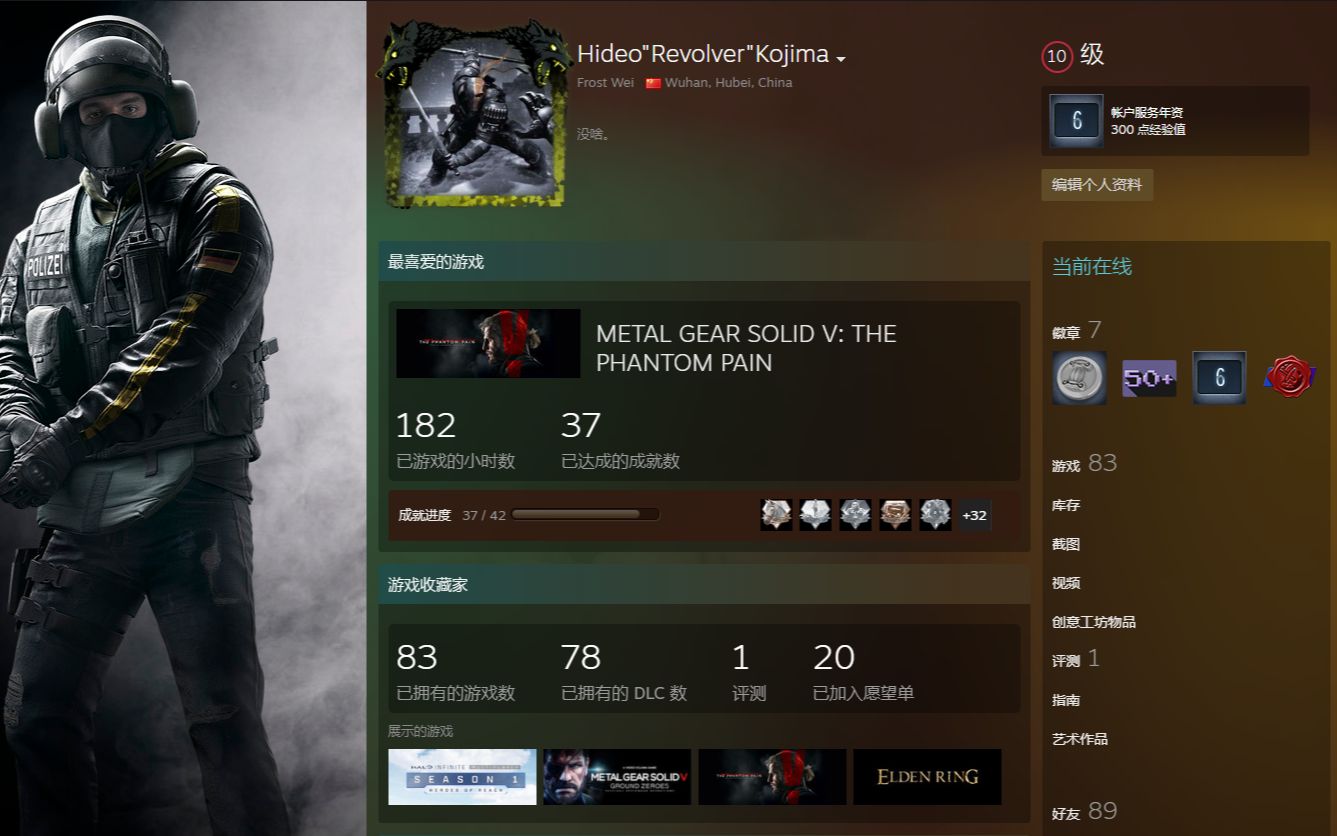1337x836 pixels.
Task: Click the 游戏收藏家 section header
Action: click(x=704, y=585)
